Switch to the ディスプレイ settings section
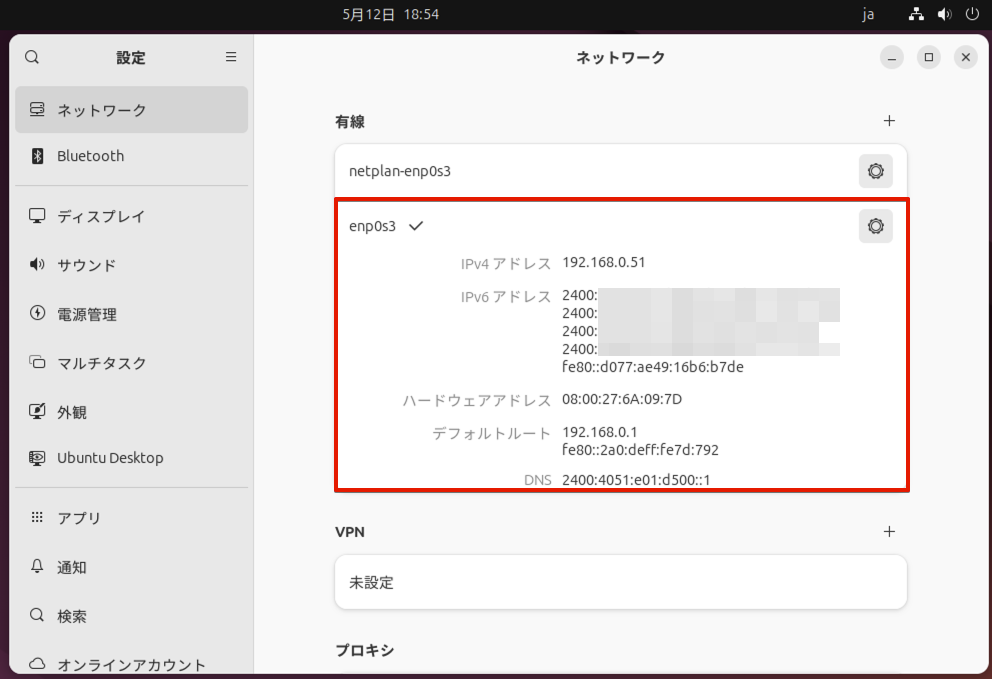 (102, 216)
